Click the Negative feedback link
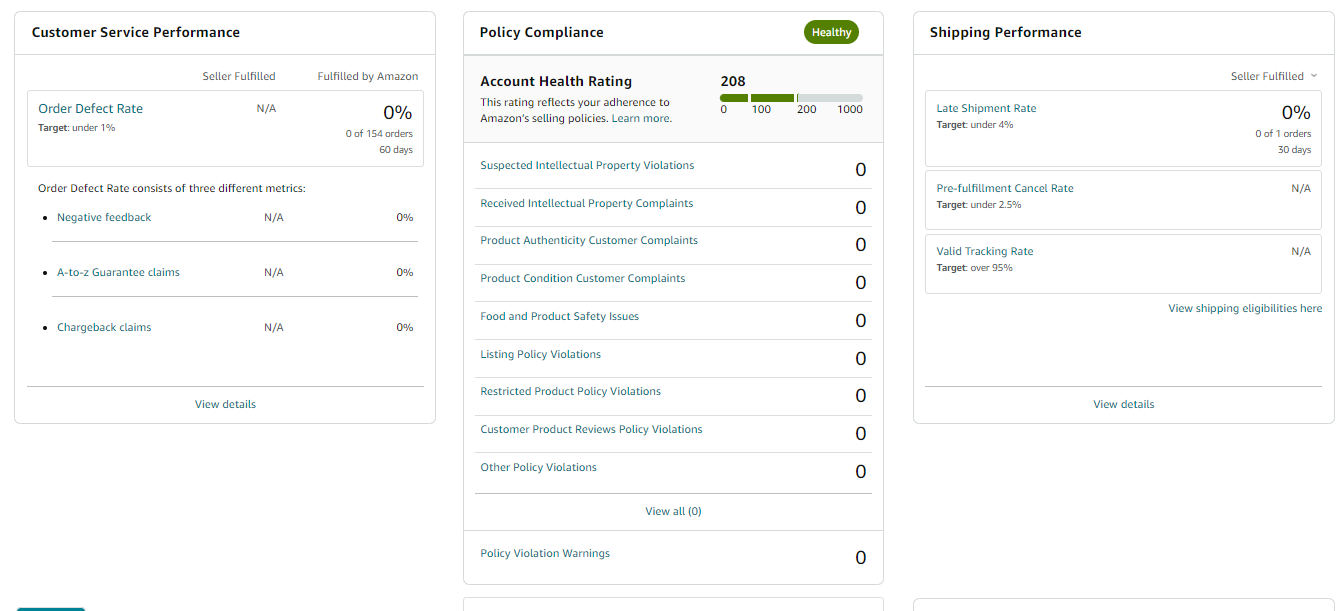This screenshot has height=611, width=1340. point(104,217)
